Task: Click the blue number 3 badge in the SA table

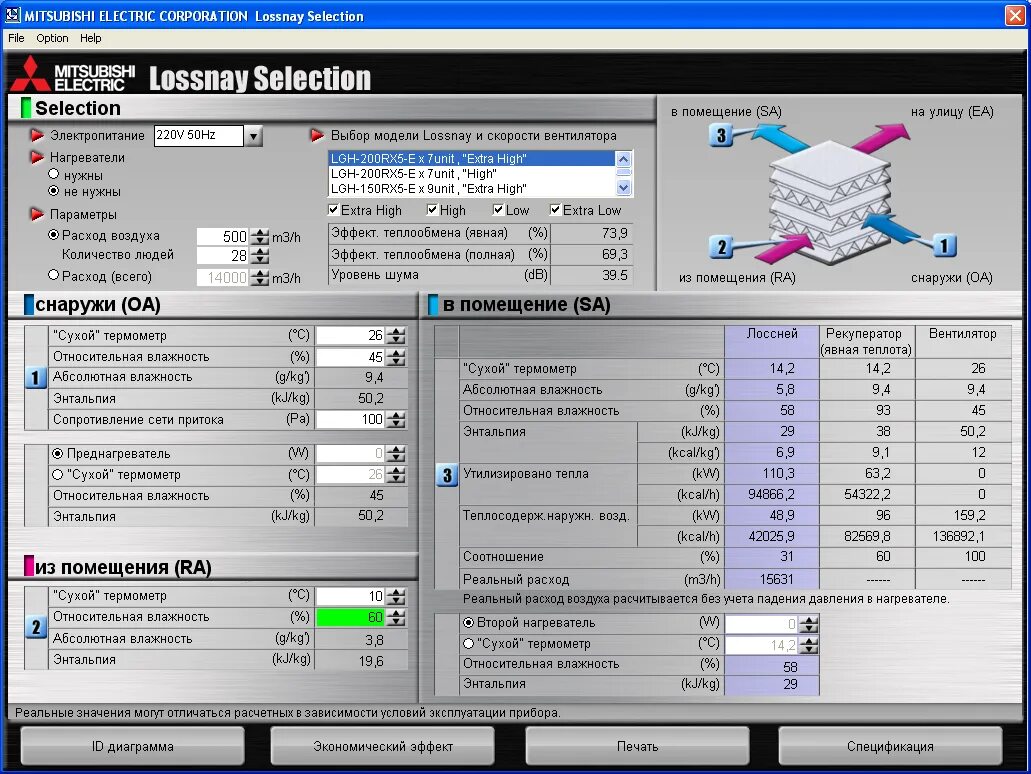Action: pos(447,475)
